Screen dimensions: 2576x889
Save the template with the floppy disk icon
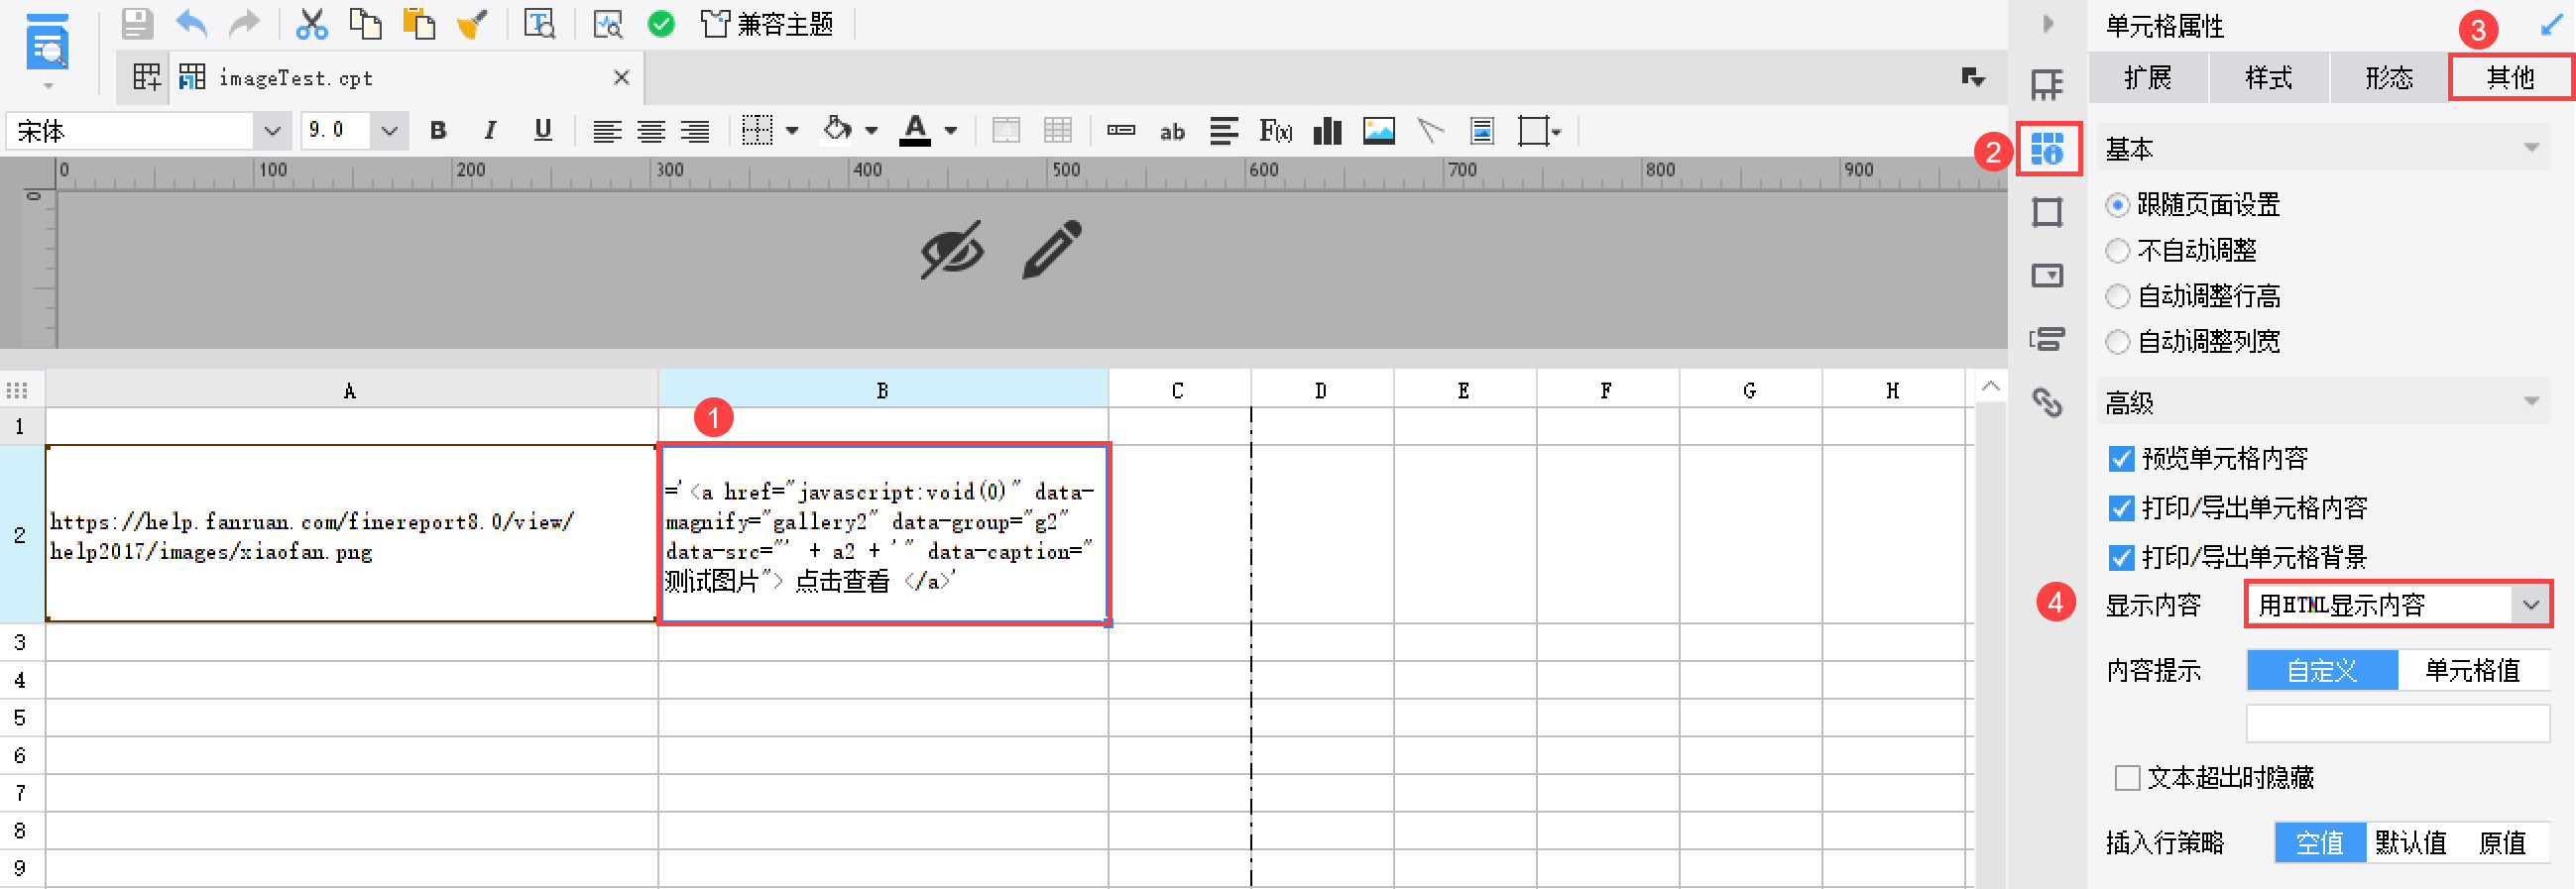tap(137, 23)
